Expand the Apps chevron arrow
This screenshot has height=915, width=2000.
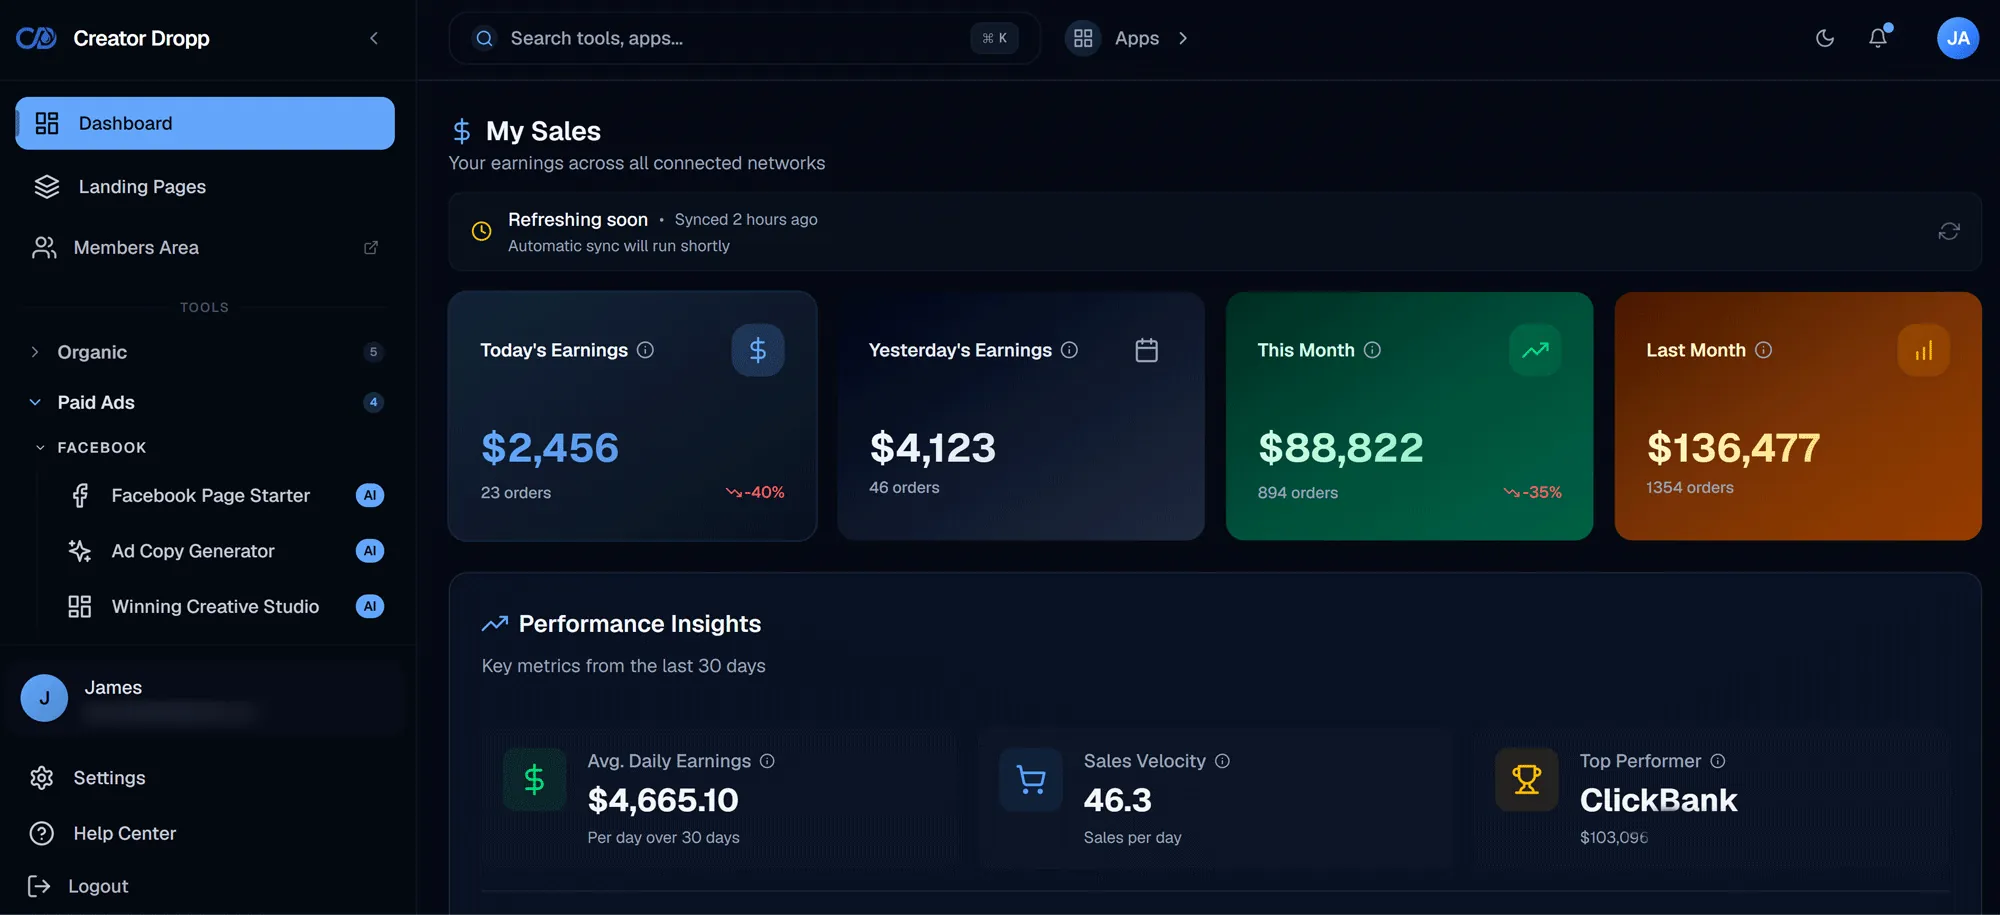pos(1183,38)
